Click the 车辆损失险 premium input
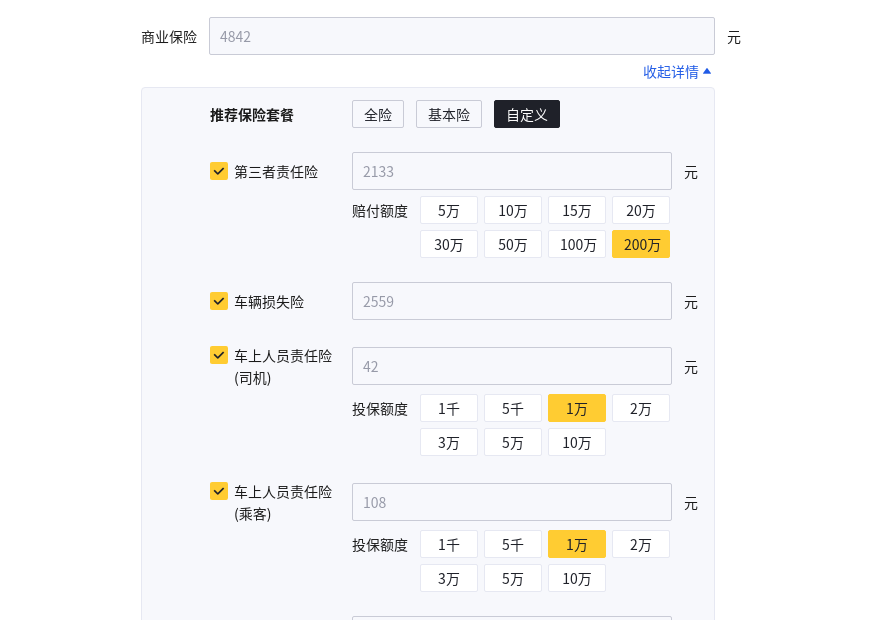This screenshot has height=620, width=887. pyautogui.click(x=511, y=301)
